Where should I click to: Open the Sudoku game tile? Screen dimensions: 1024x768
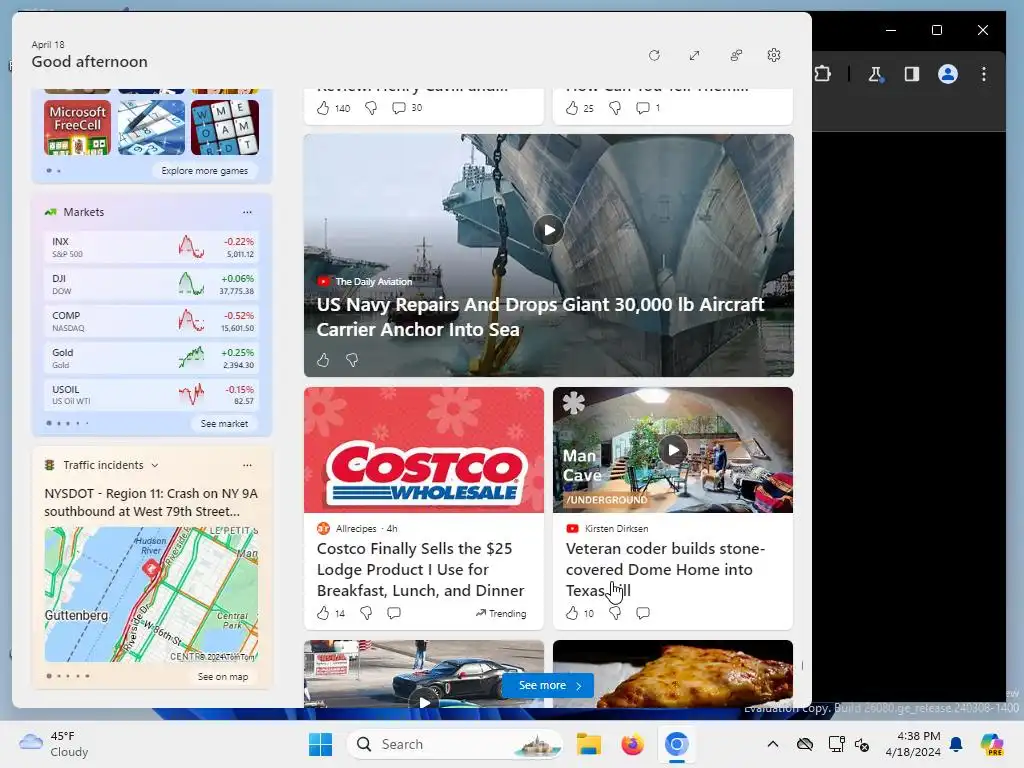152,127
